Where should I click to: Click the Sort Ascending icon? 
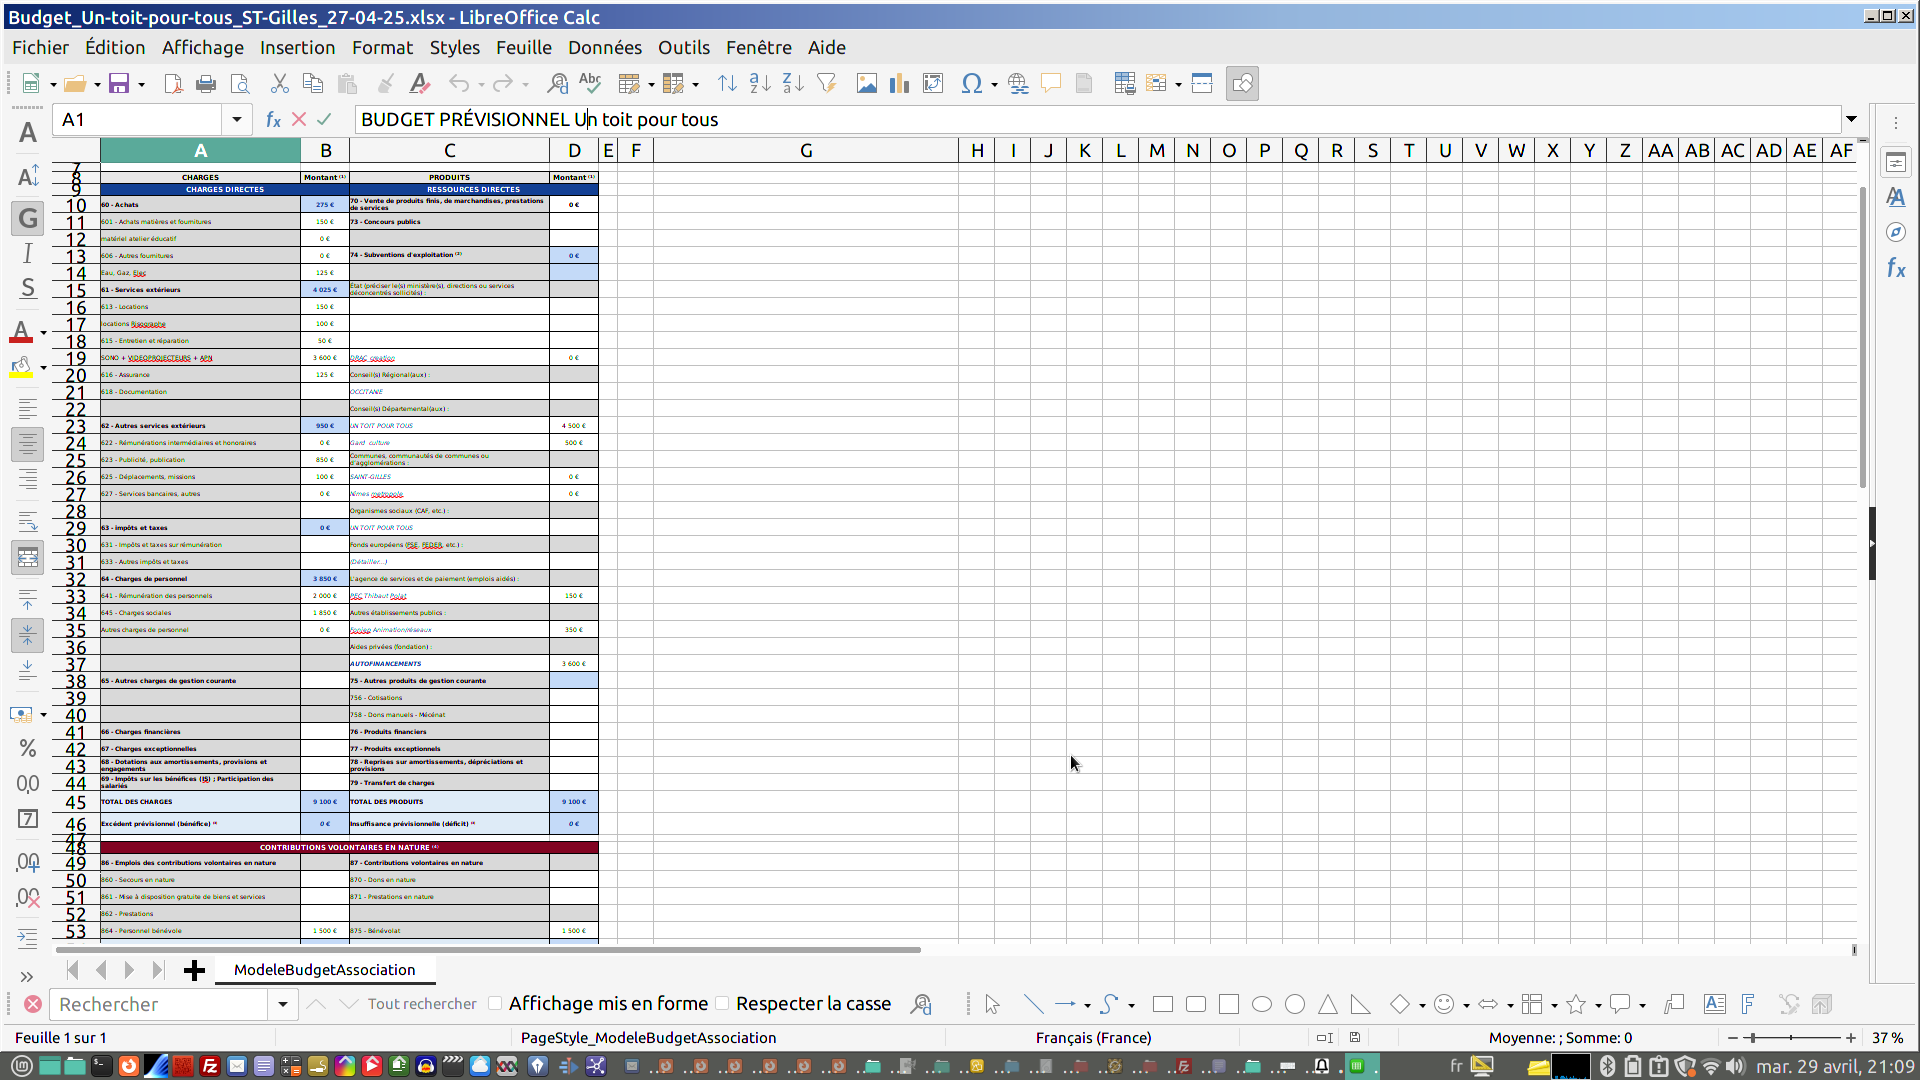click(x=760, y=84)
